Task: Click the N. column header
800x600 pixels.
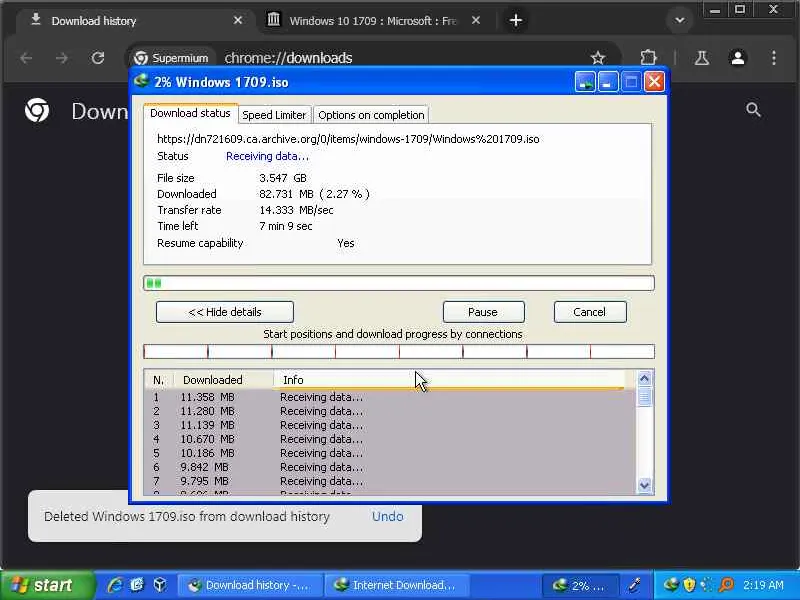Action: click(159, 380)
